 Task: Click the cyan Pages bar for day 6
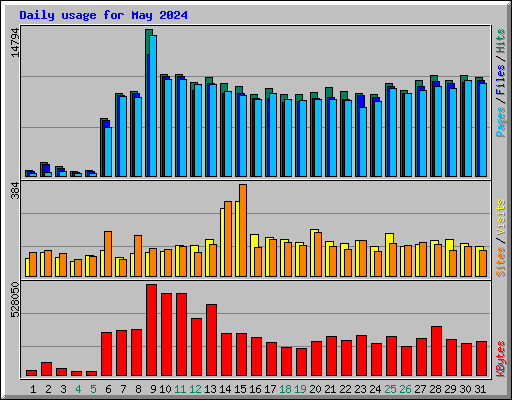pos(108,152)
